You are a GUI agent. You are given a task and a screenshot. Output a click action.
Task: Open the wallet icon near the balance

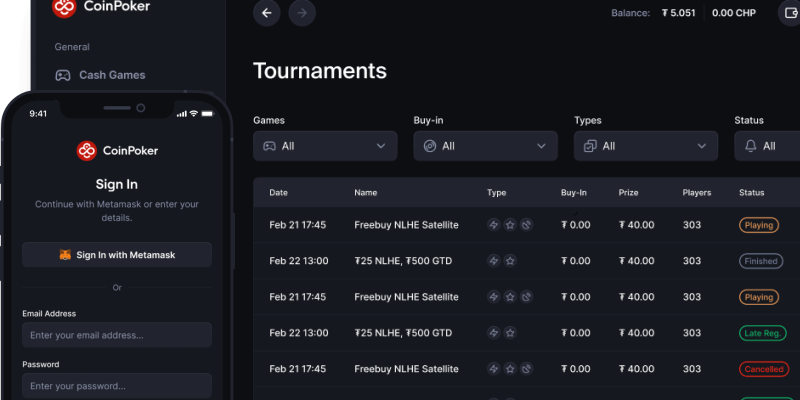pos(788,13)
